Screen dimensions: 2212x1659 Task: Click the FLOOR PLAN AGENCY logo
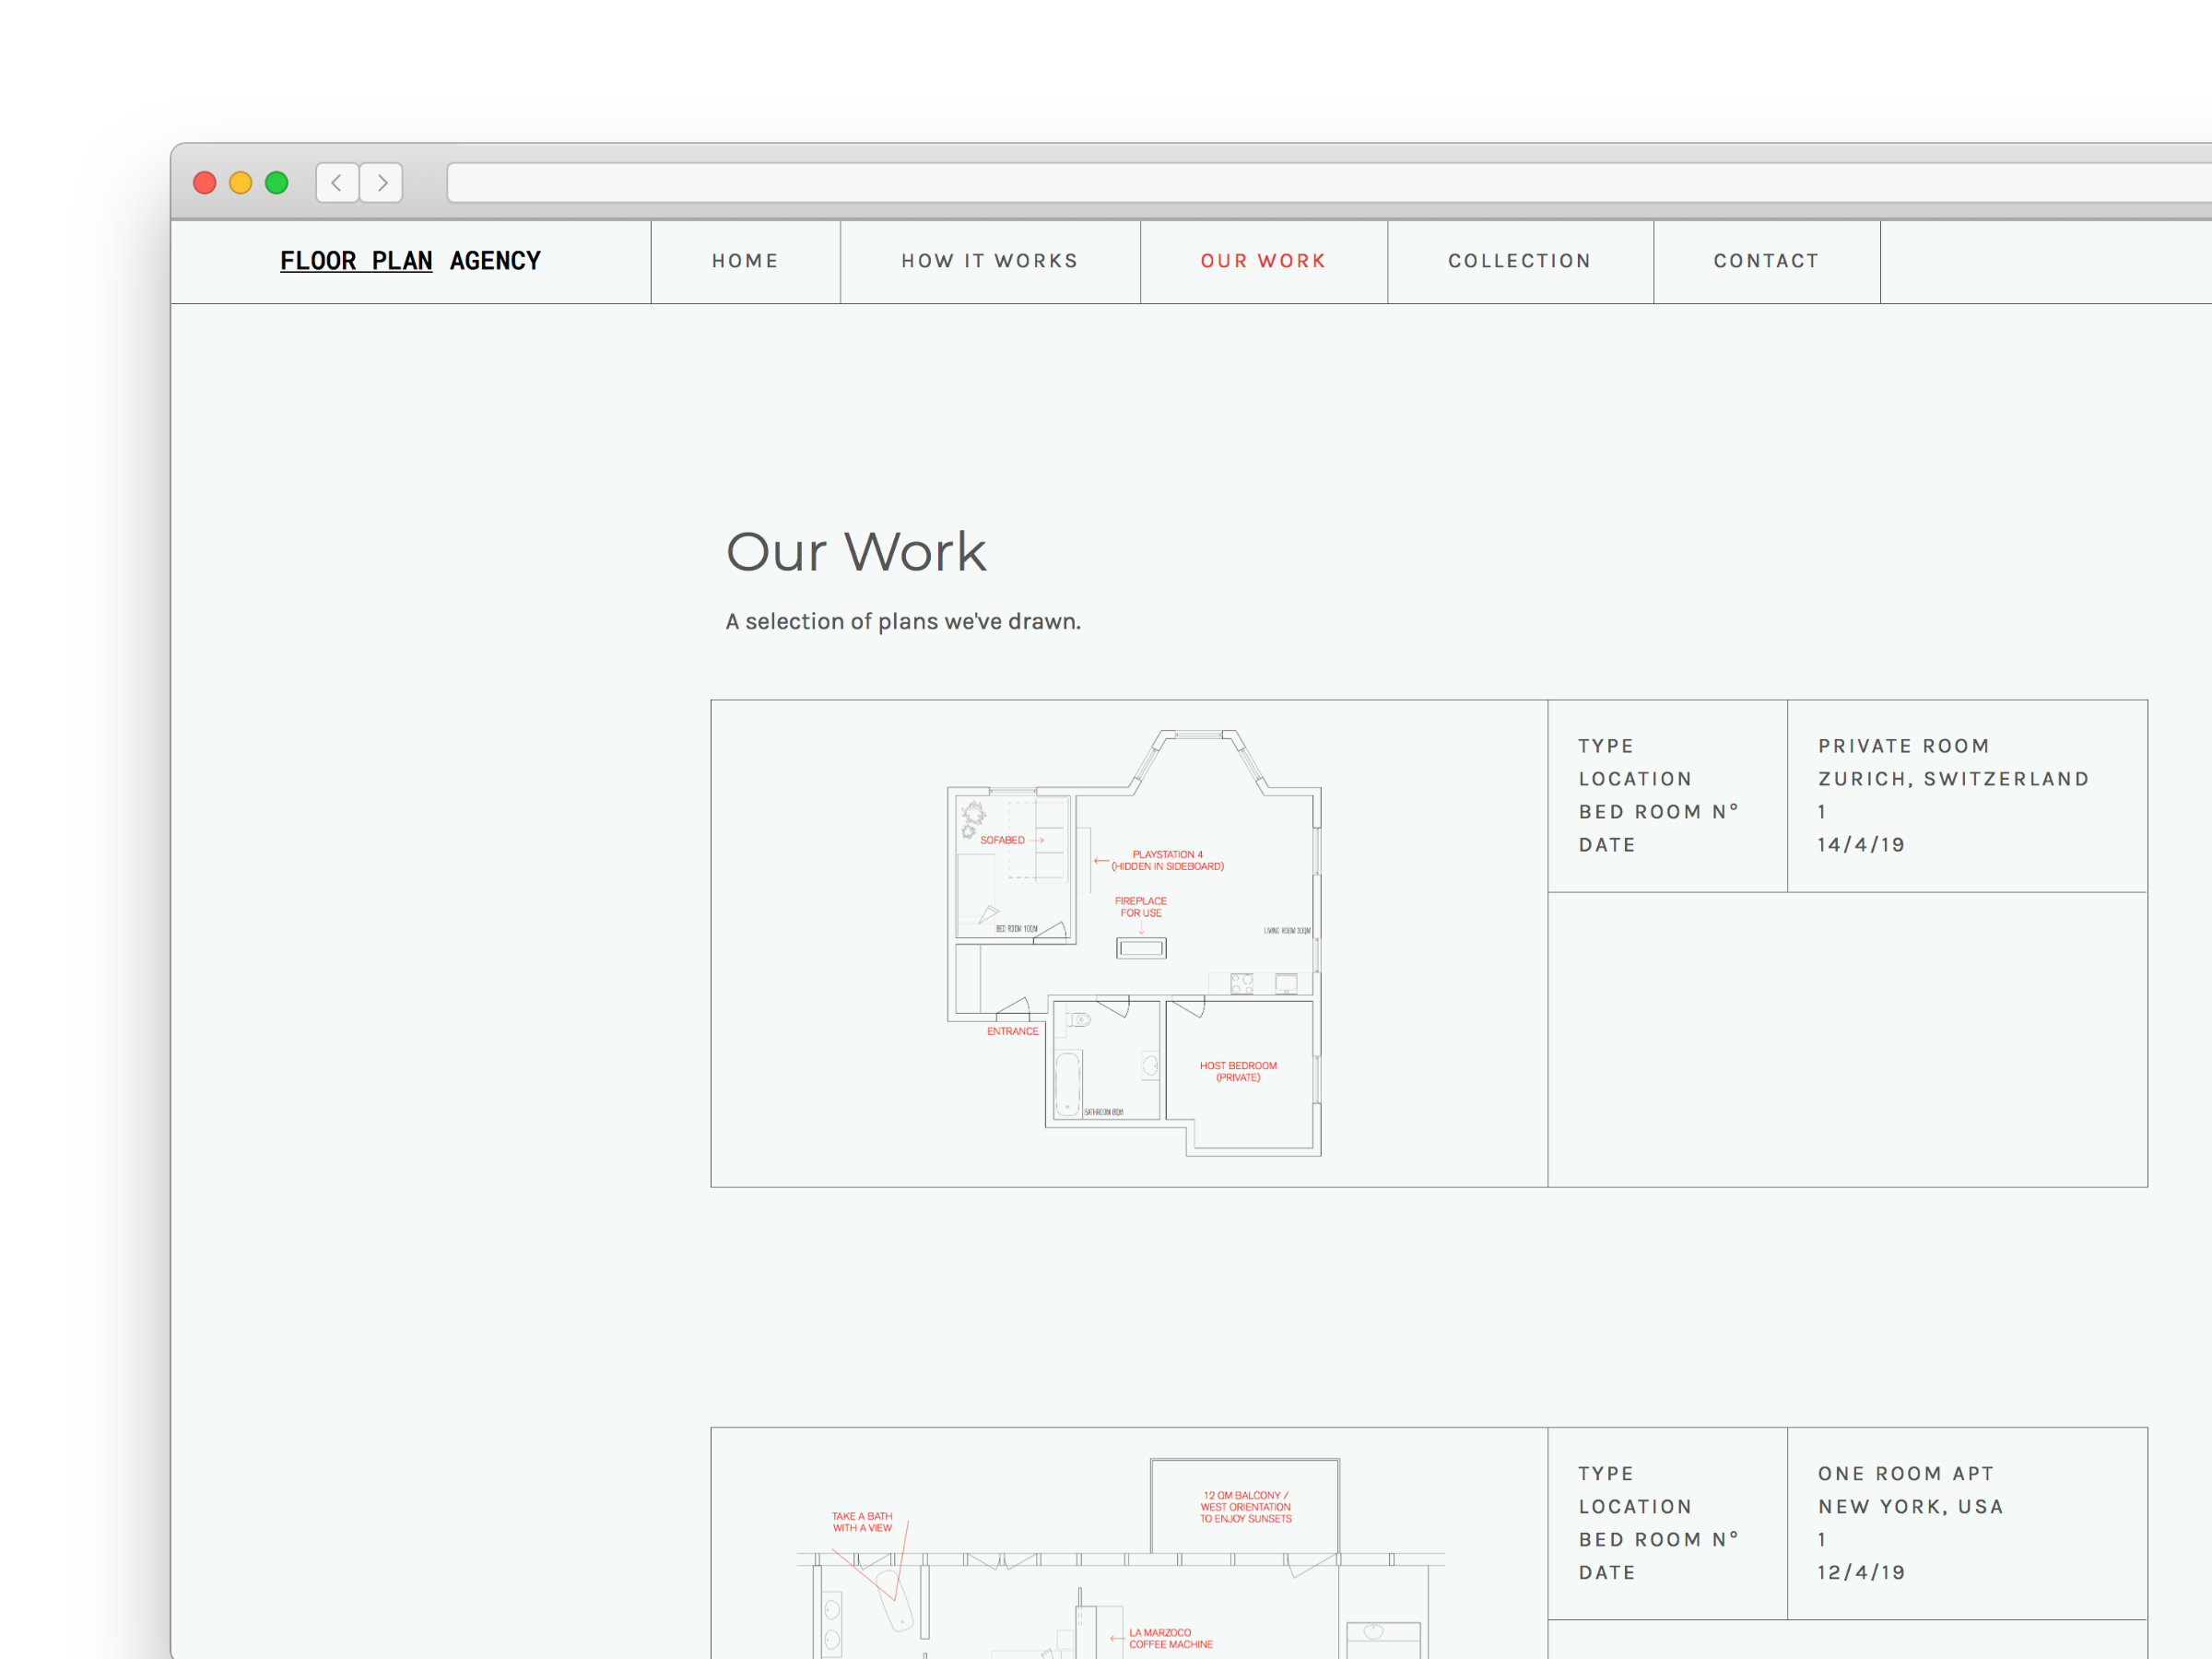[410, 260]
